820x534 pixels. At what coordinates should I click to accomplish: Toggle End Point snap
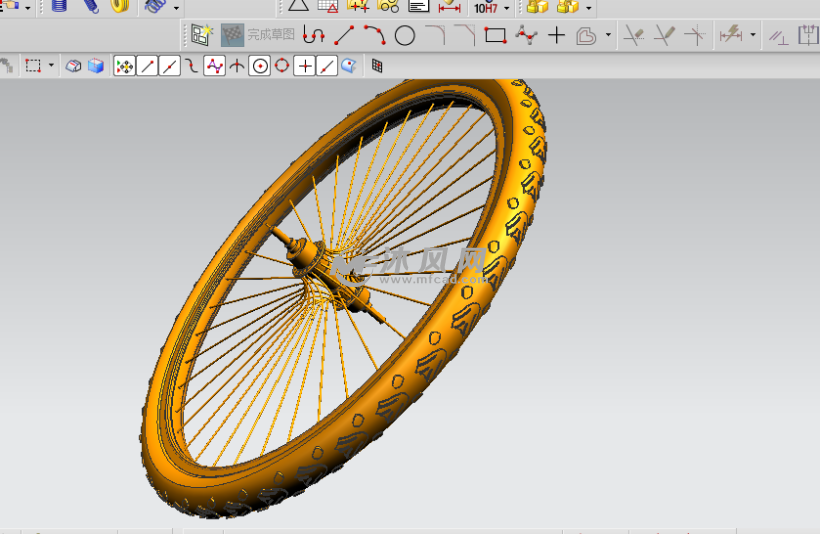[147, 66]
